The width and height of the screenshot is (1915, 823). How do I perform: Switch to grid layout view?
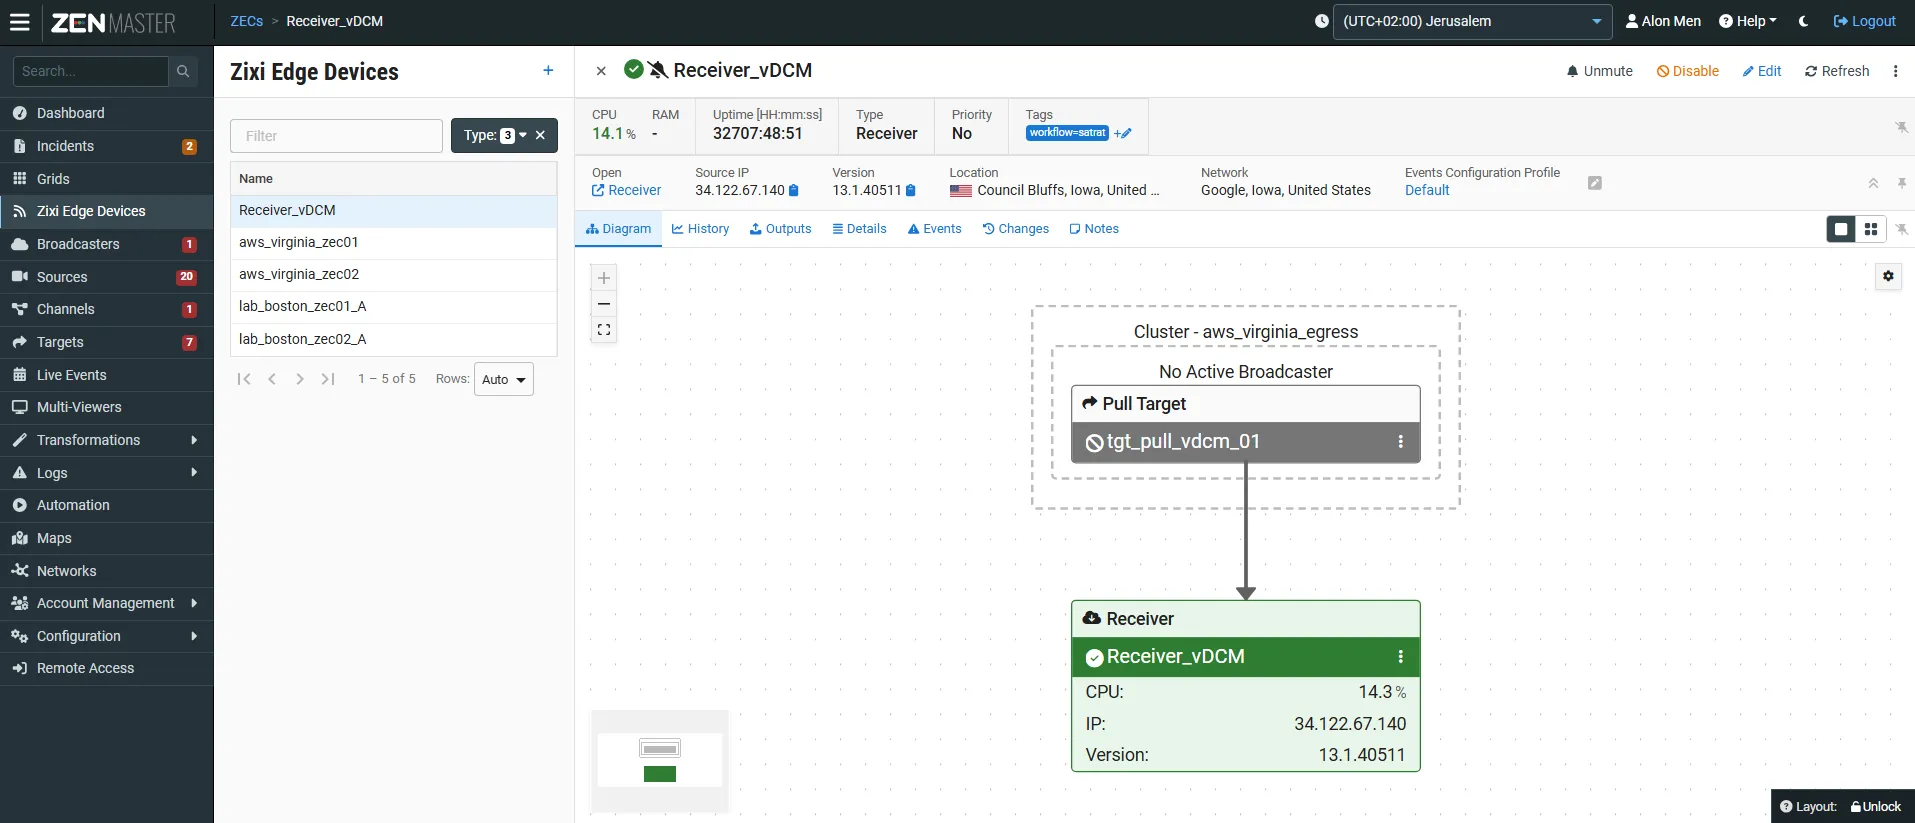[x=1871, y=229]
